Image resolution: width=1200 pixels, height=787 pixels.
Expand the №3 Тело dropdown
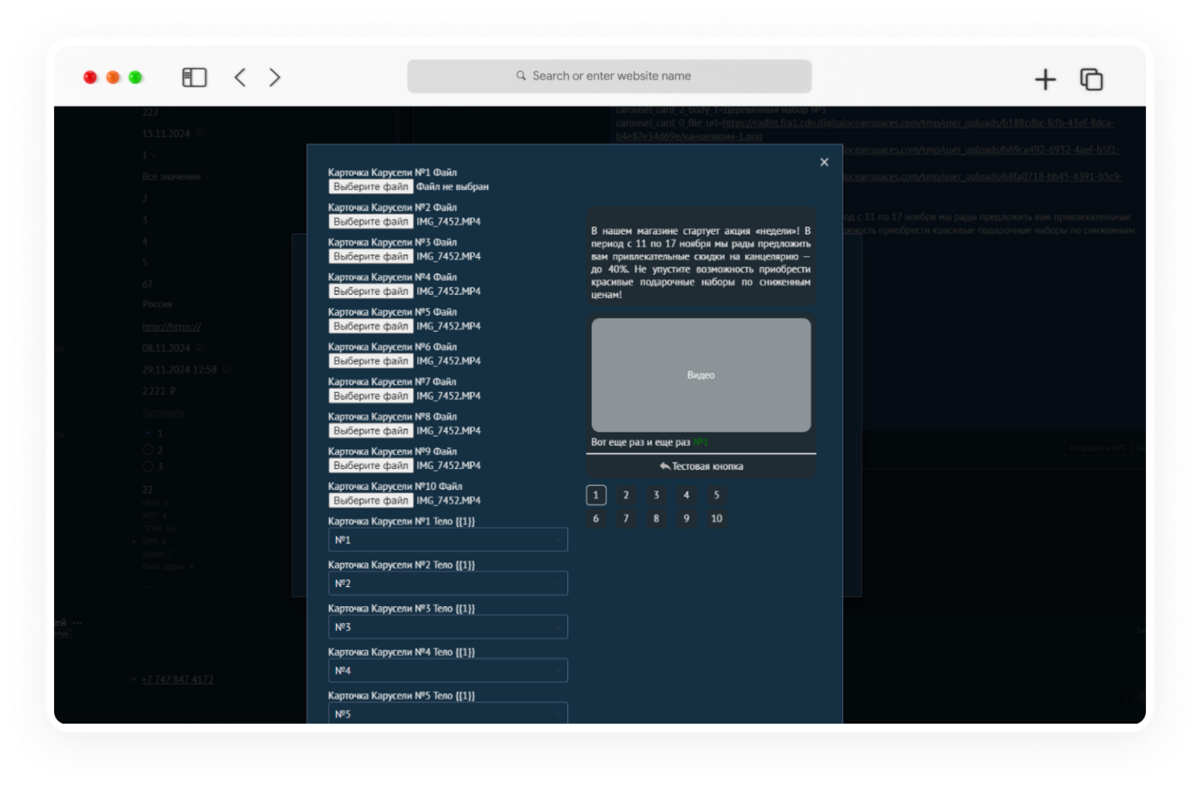click(448, 627)
